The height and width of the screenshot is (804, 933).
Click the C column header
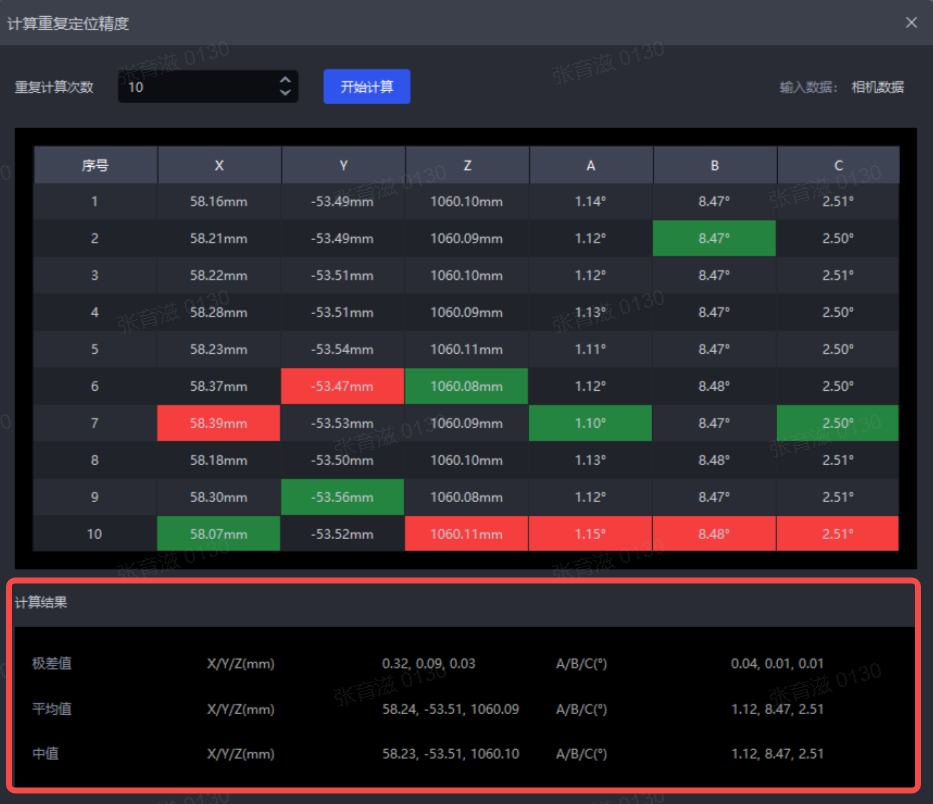coord(838,165)
